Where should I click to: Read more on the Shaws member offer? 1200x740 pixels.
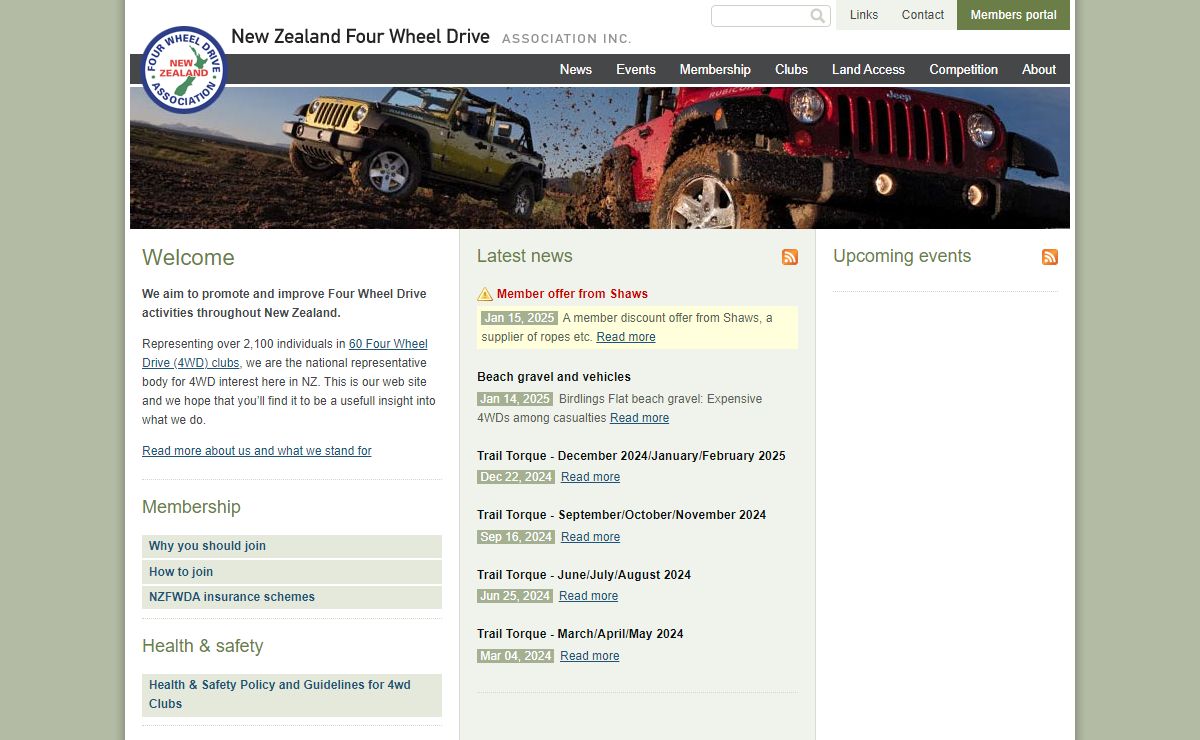point(626,337)
